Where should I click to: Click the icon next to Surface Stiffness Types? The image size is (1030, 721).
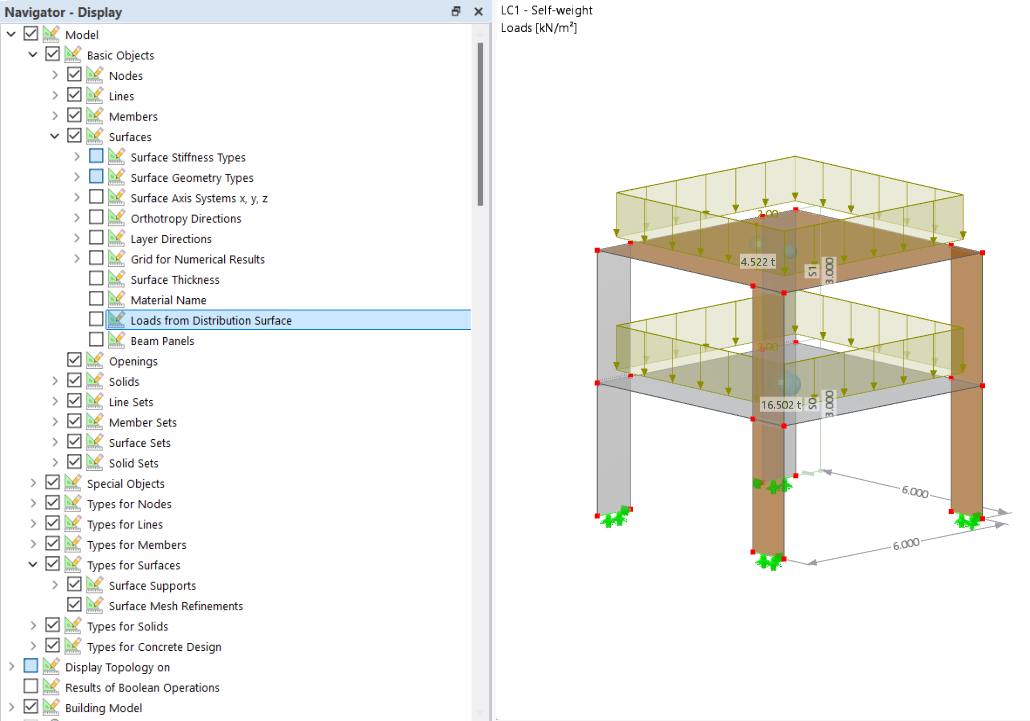tap(116, 156)
